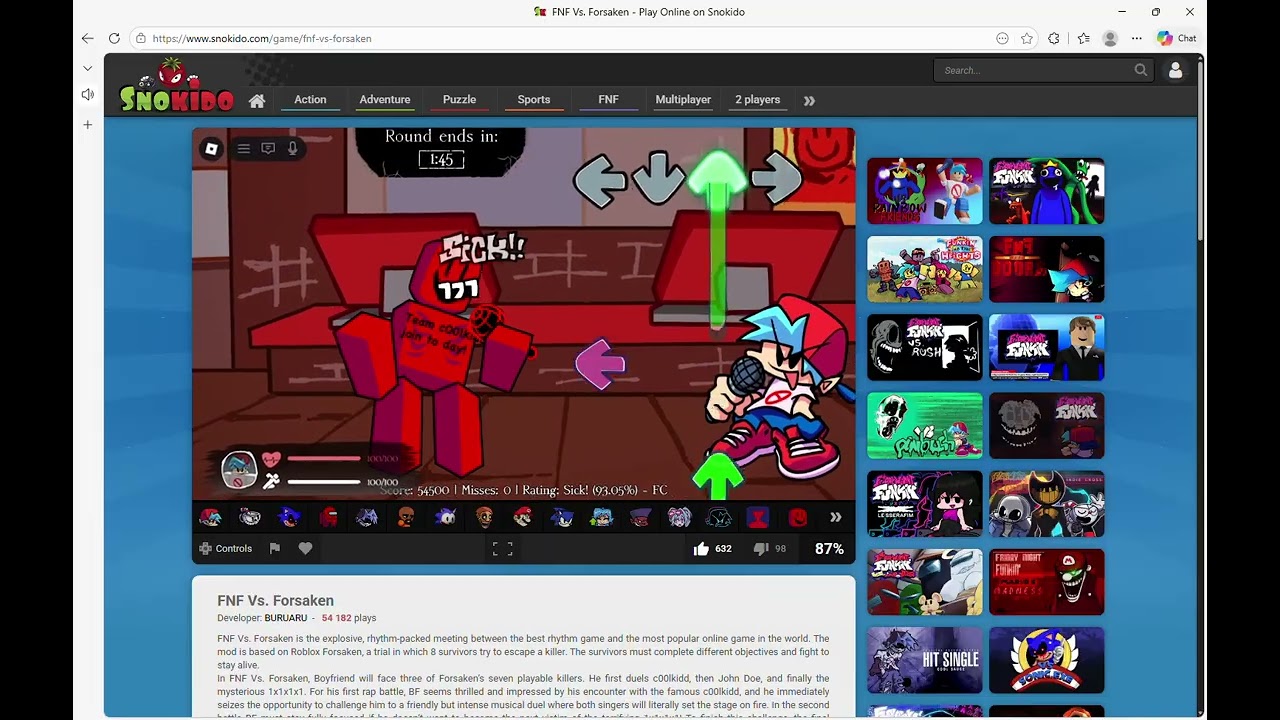This screenshot has height=720, width=1280.
Task: Dislike the game with thumbs down
Action: click(761, 548)
